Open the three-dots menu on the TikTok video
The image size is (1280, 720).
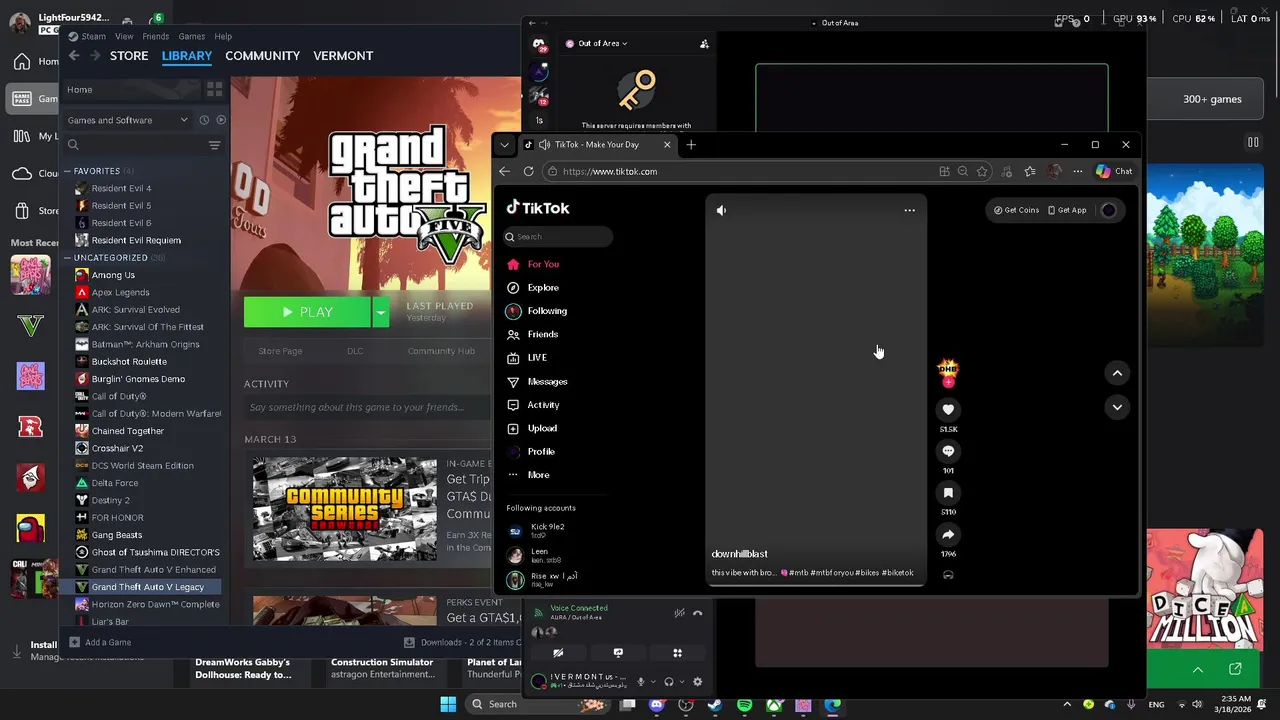coord(909,210)
